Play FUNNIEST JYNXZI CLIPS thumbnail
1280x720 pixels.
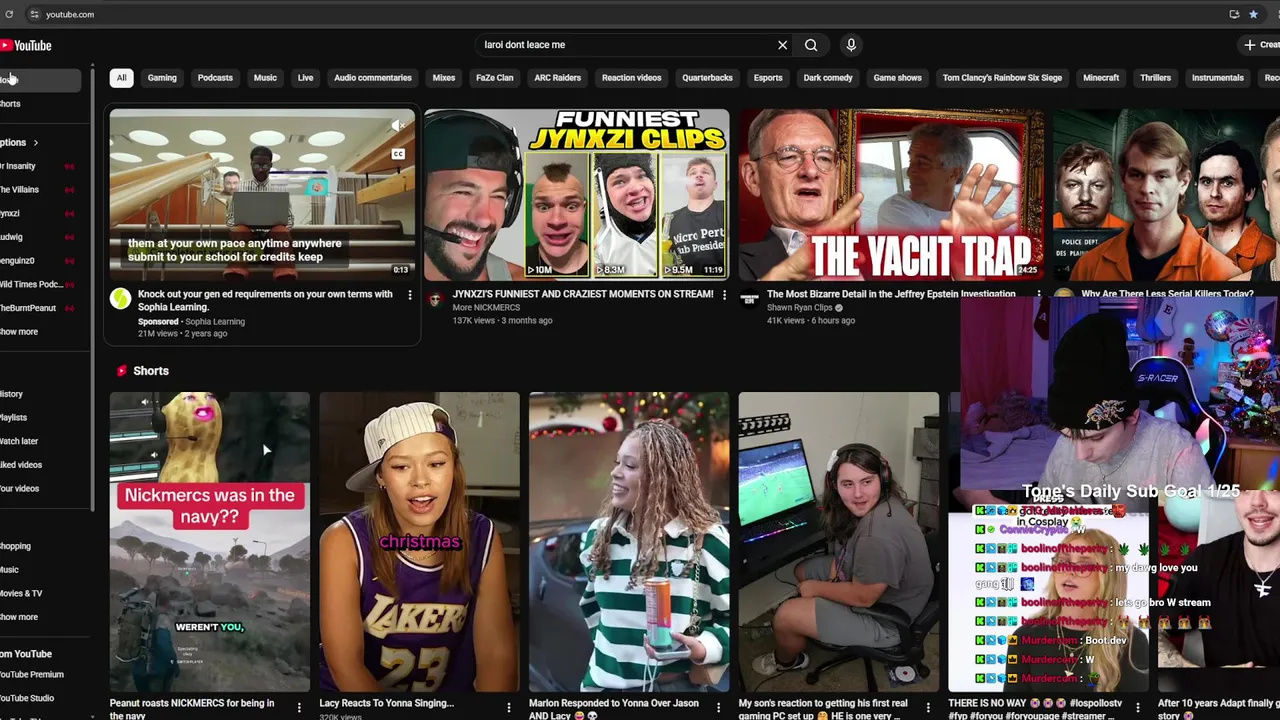click(x=576, y=195)
